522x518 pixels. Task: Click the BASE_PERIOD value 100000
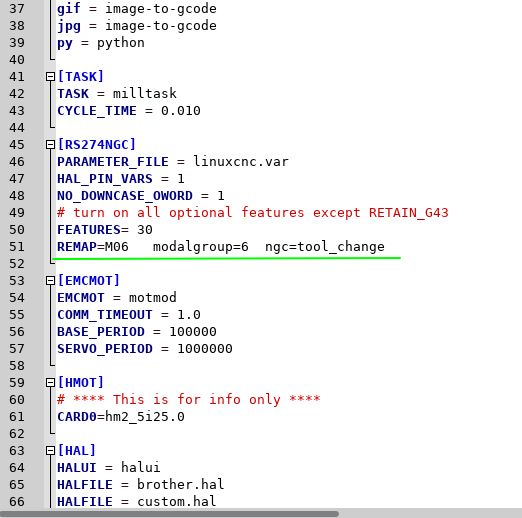point(193,332)
